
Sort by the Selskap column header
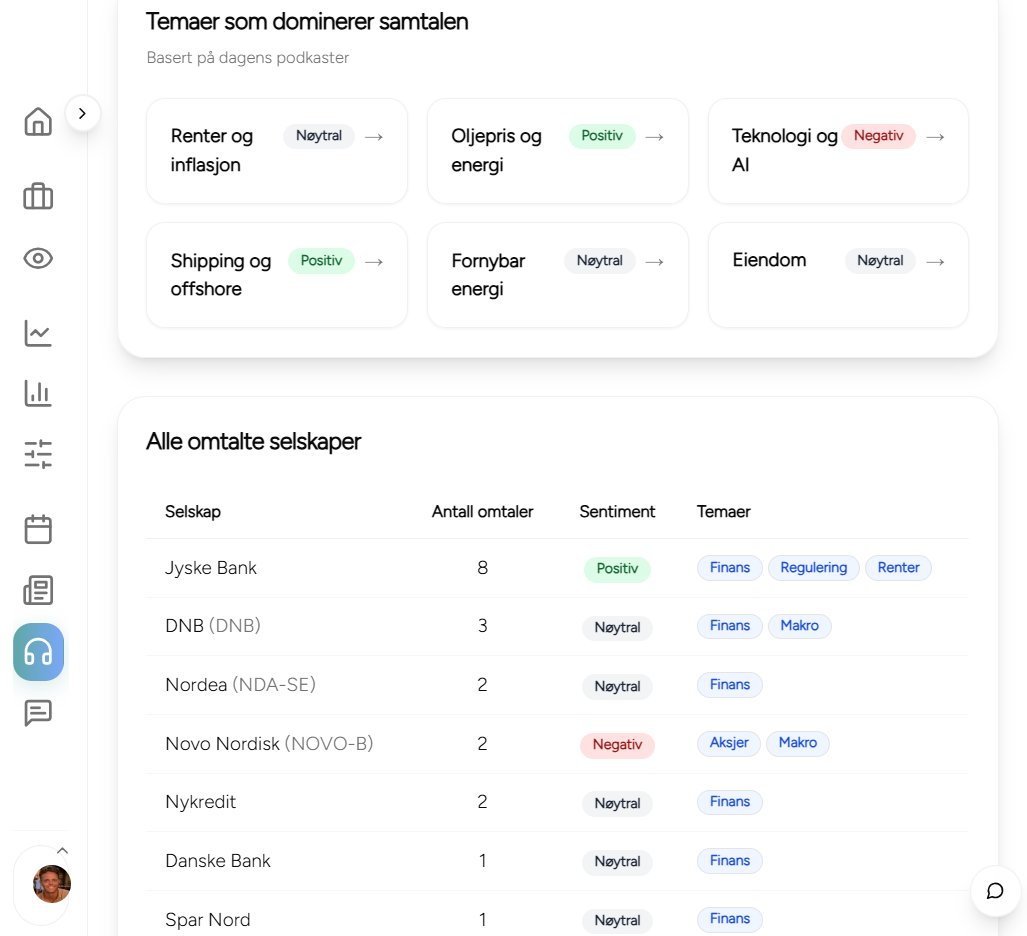[193, 512]
